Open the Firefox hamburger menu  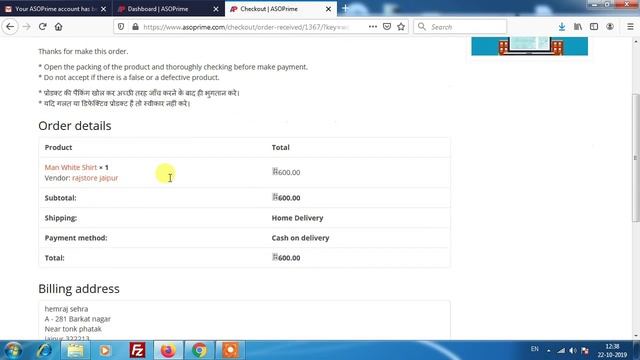(630, 27)
